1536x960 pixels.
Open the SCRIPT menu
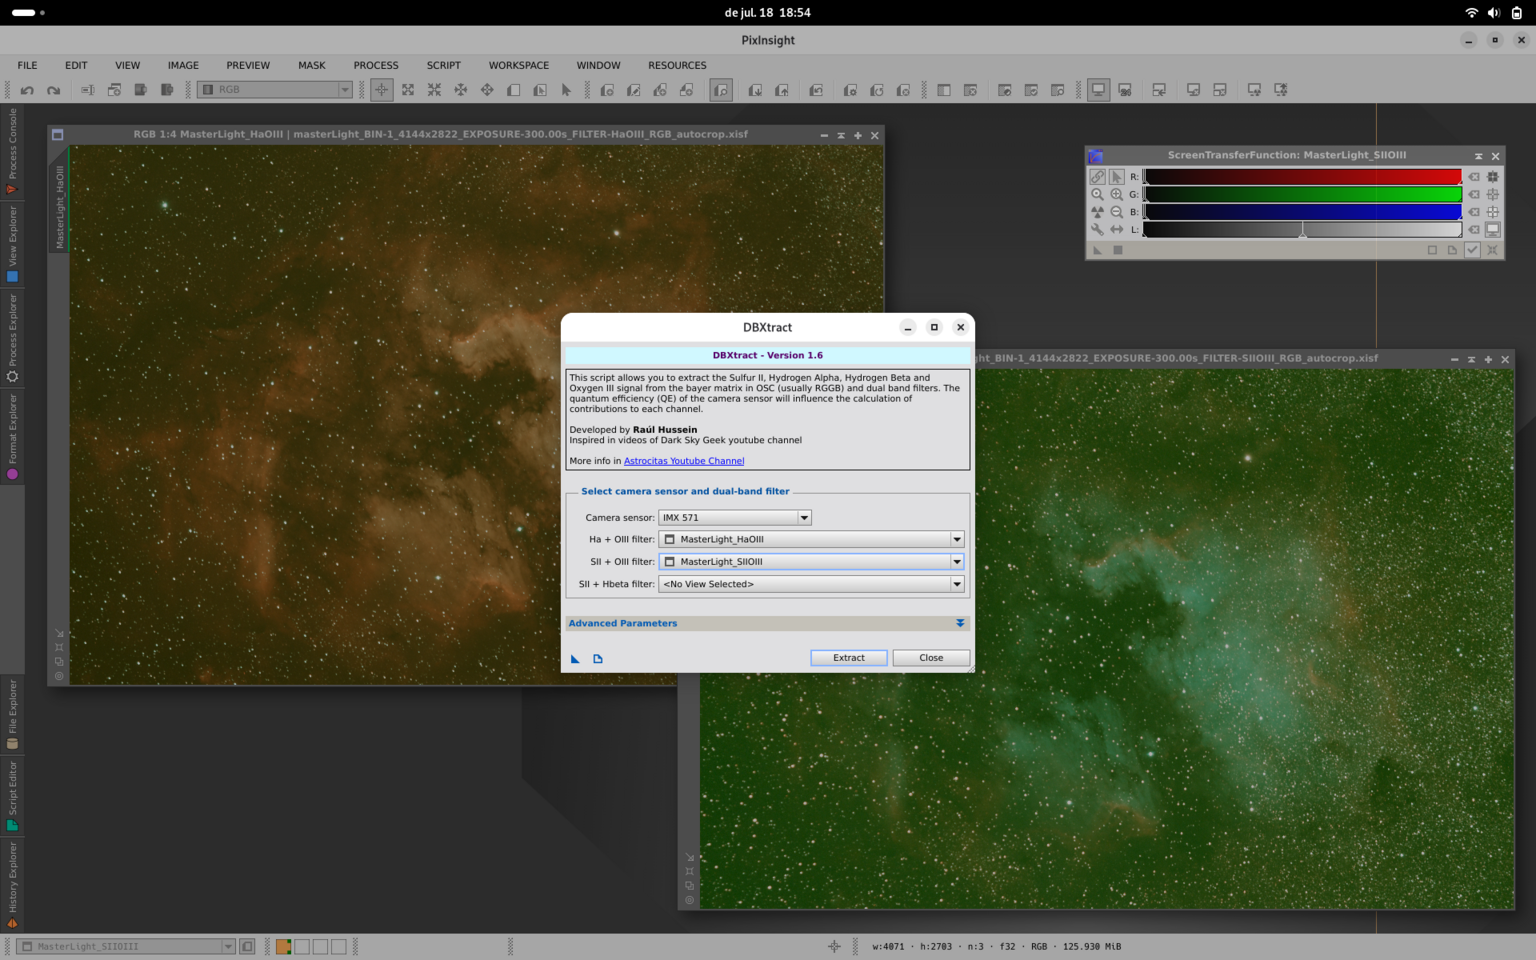point(444,65)
